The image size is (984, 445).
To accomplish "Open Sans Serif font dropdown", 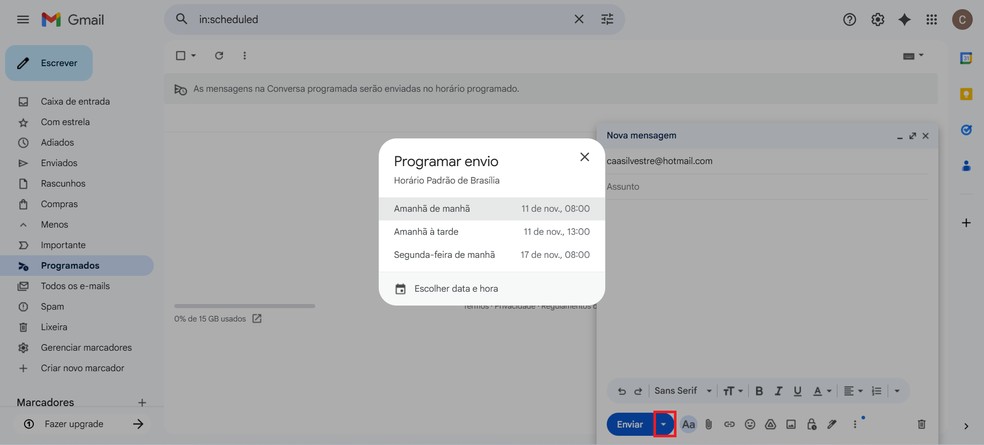I will pos(683,391).
